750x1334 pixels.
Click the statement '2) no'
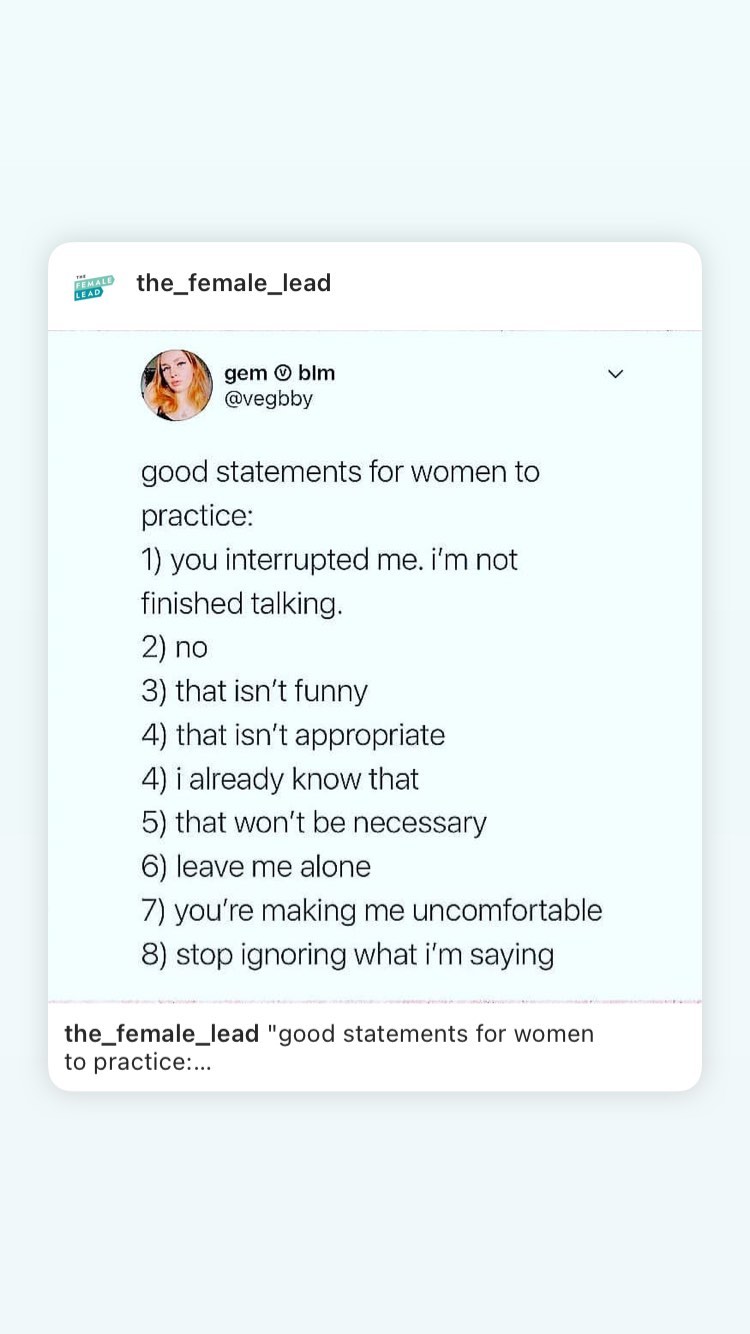(x=174, y=648)
